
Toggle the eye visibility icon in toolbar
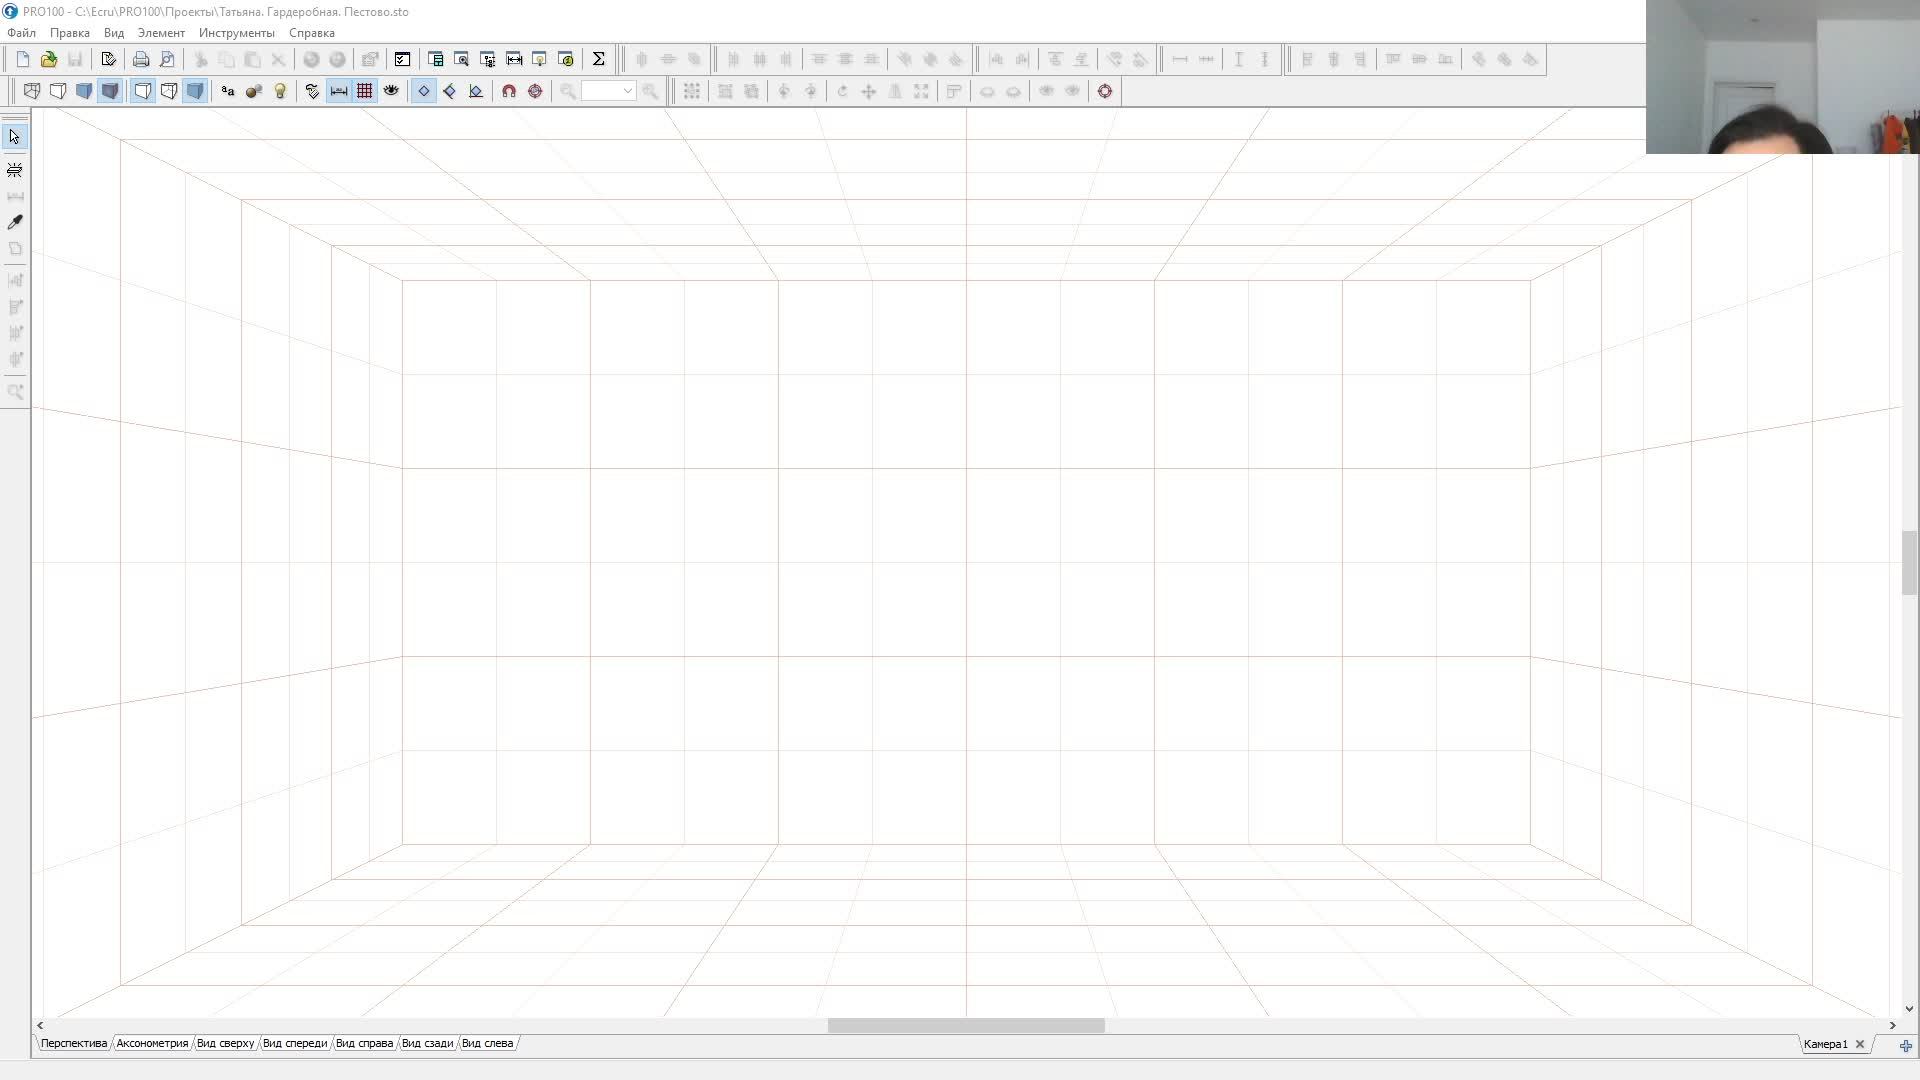pos(391,91)
